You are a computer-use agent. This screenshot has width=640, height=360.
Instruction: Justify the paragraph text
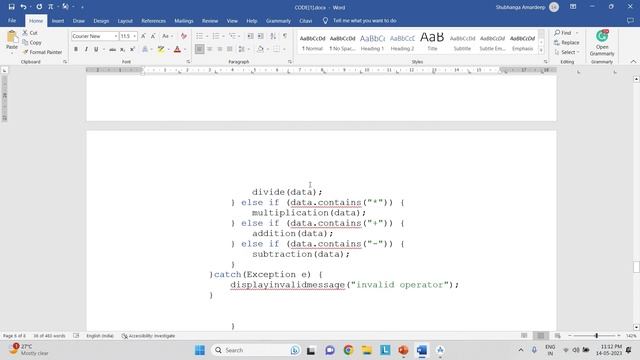click(x=229, y=49)
